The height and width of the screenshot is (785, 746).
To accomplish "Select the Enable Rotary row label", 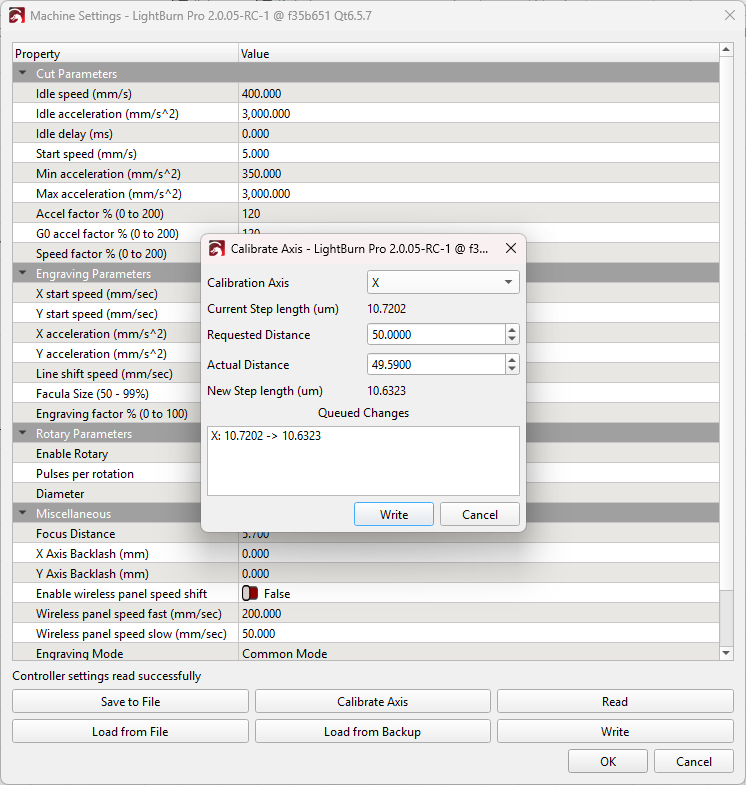I will tap(72, 454).
